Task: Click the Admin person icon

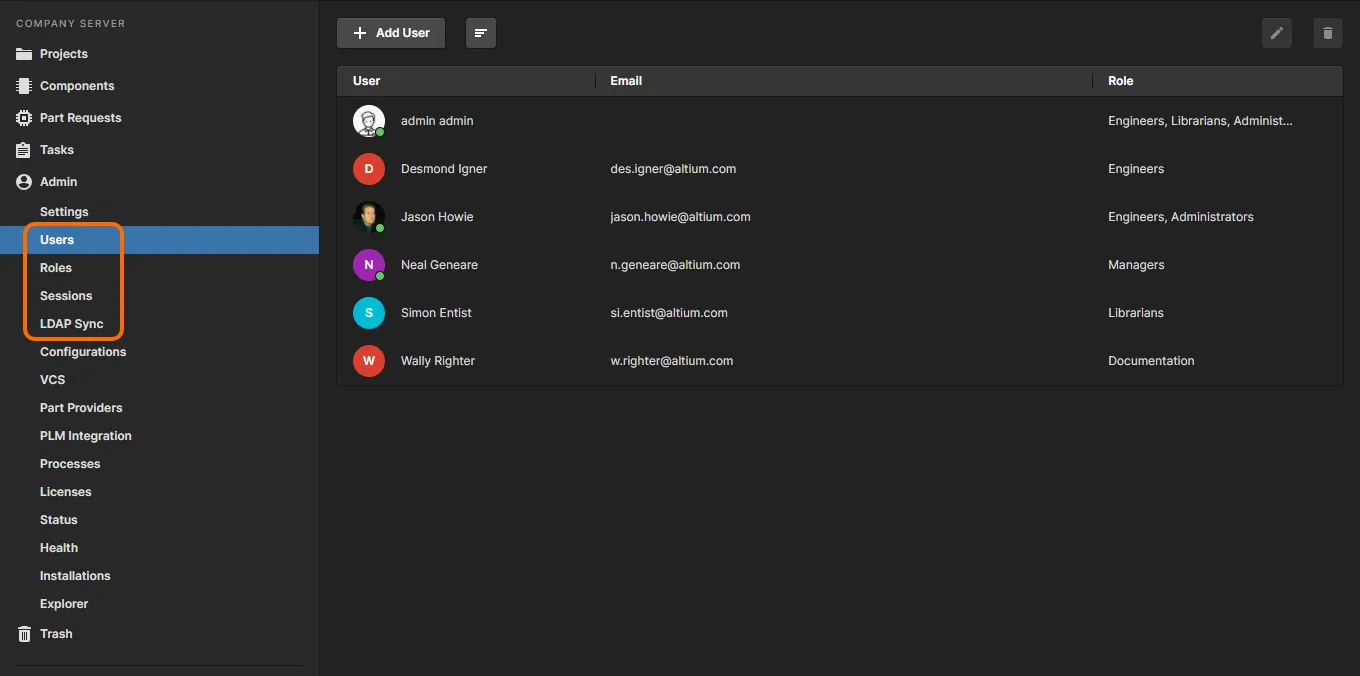Action: pos(24,182)
